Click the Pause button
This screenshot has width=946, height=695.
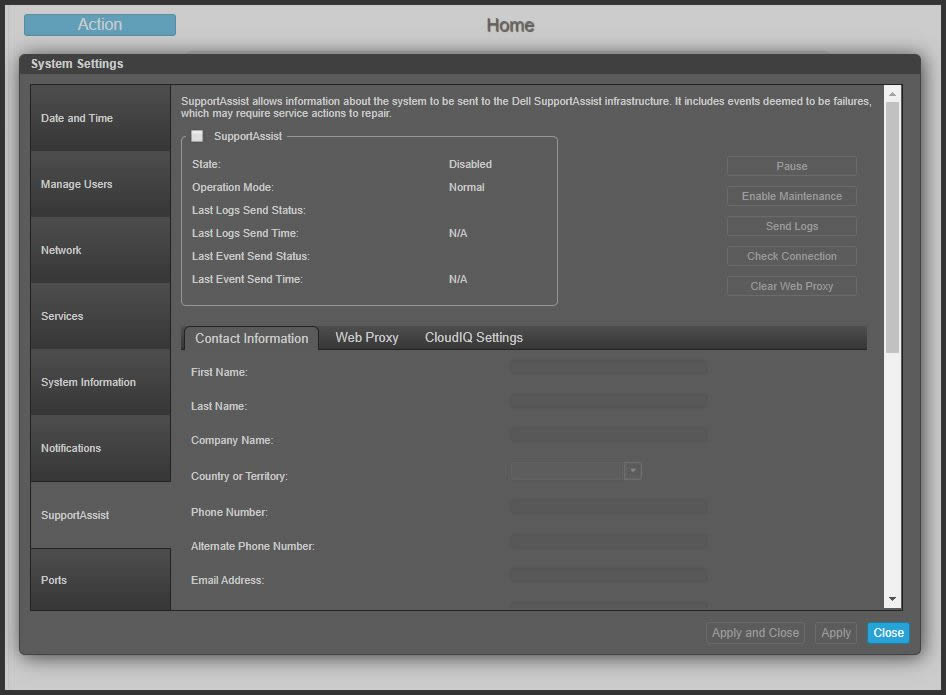point(792,166)
